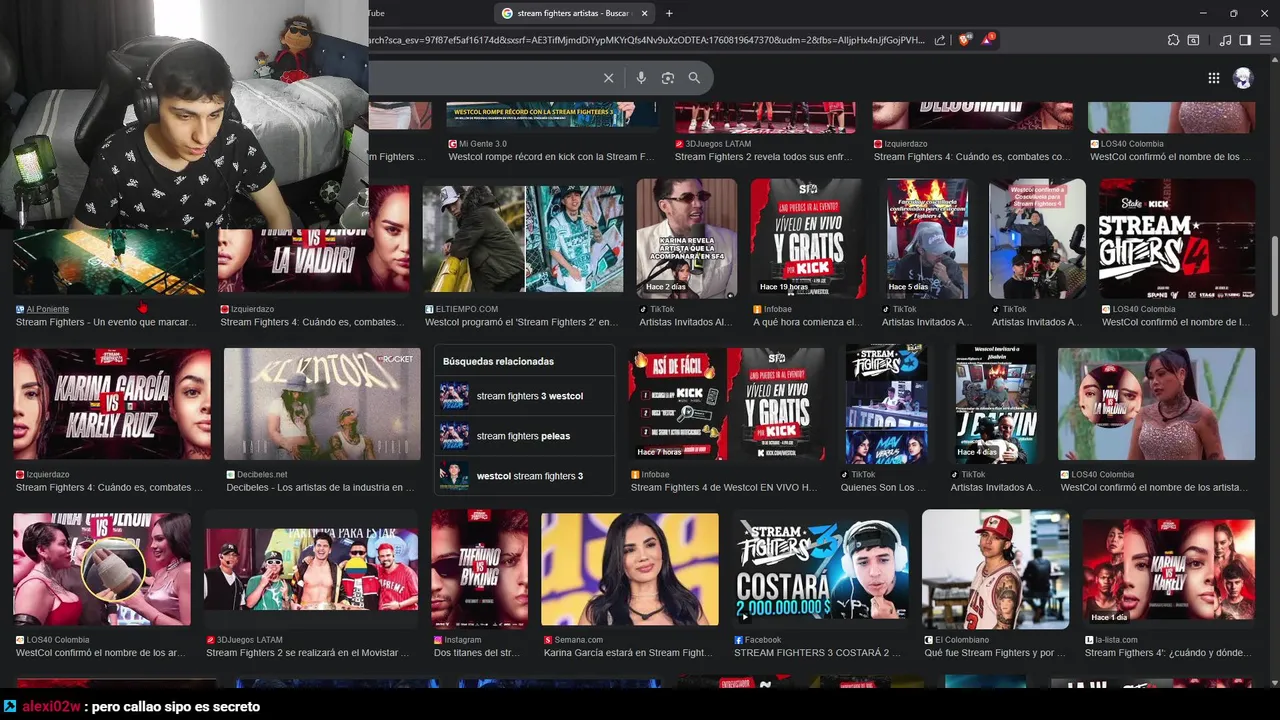Open 'Así de fácil' Infobae thumbnail
1280x720 pixels.
[x=726, y=403]
